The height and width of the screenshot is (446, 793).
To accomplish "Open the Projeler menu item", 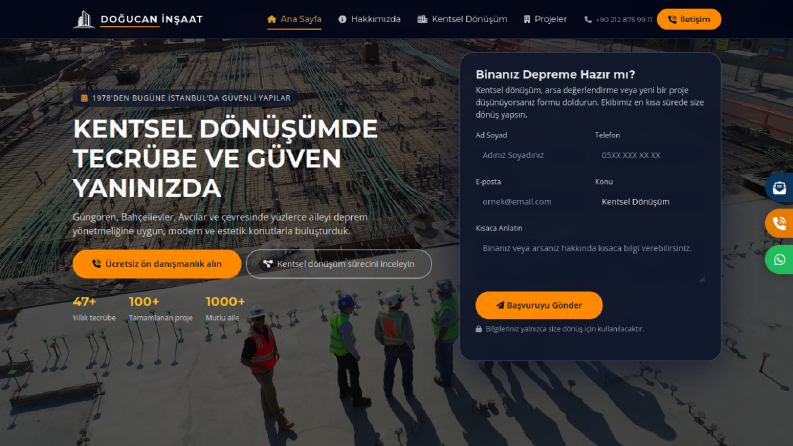I will click(545, 19).
